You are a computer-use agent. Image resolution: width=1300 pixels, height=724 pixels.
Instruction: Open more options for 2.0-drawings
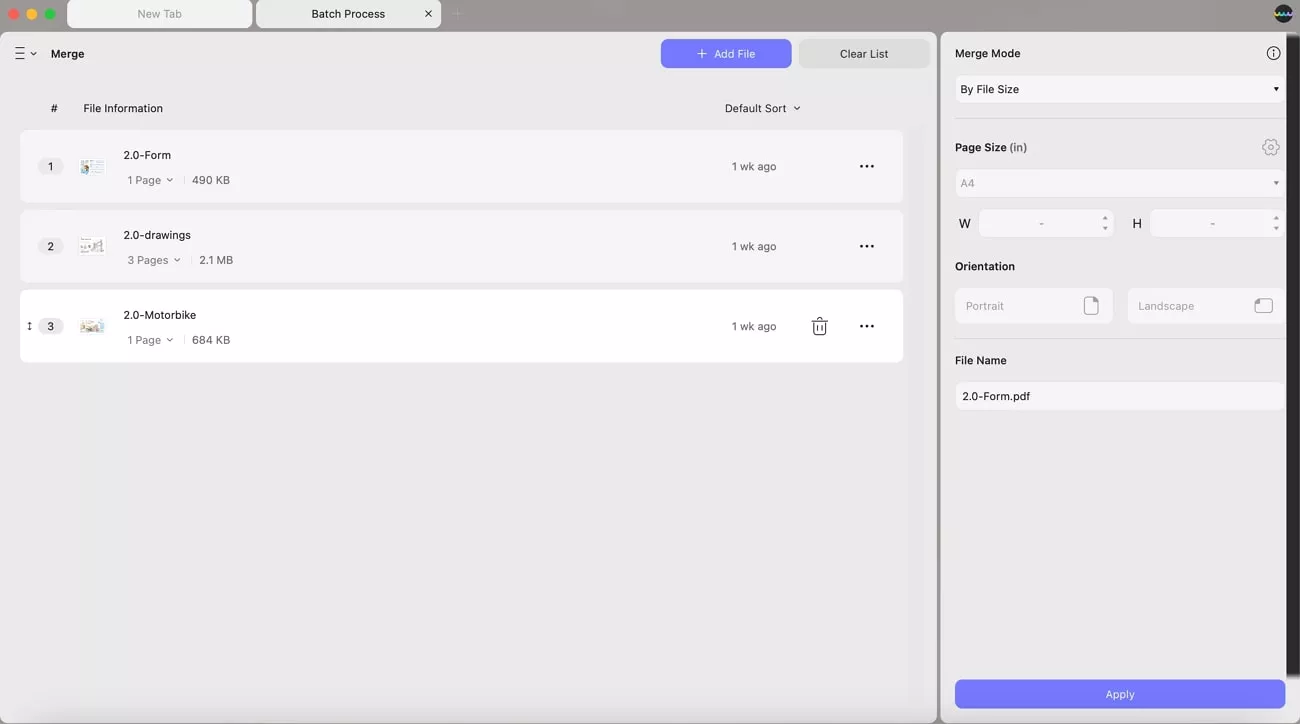866,246
